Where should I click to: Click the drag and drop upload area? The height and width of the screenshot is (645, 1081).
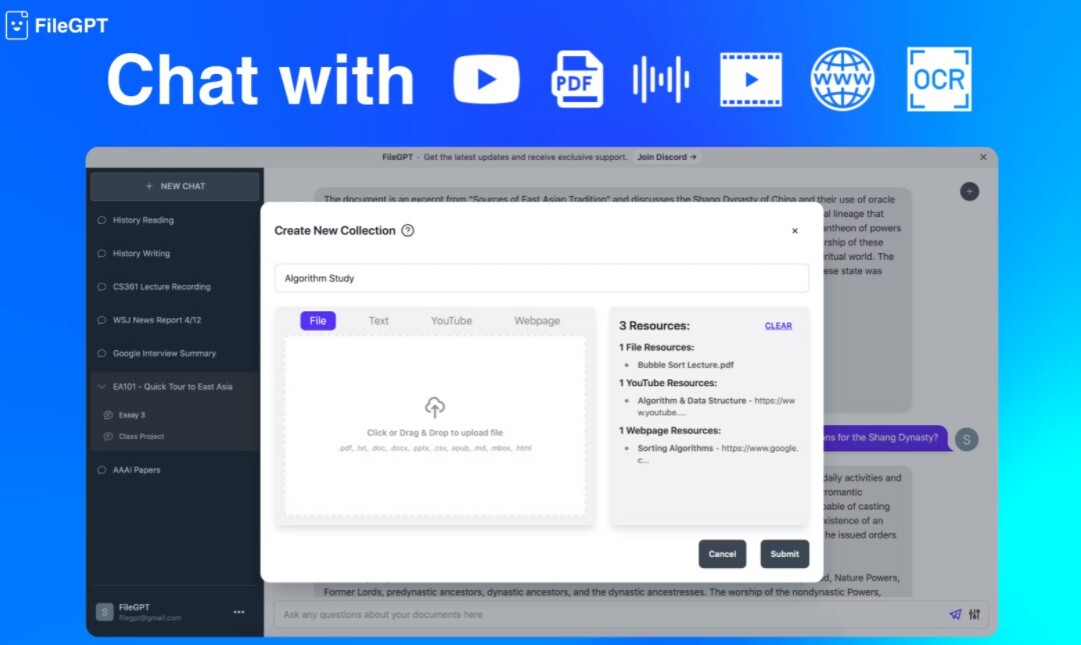coord(434,425)
